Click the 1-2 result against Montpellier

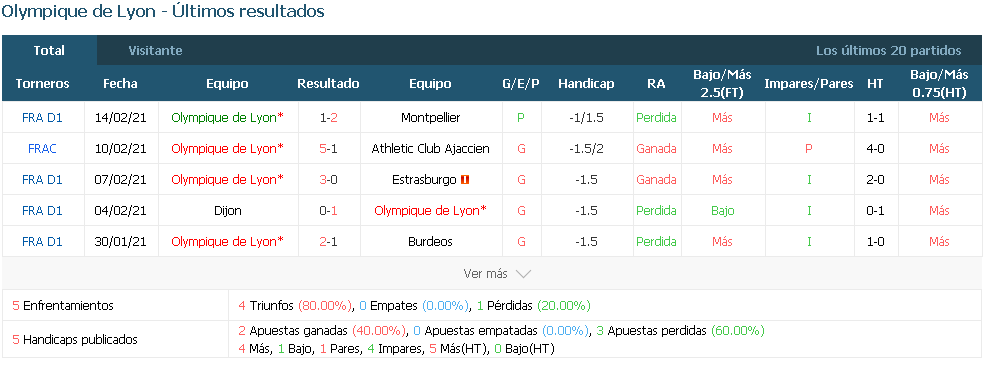328,117
